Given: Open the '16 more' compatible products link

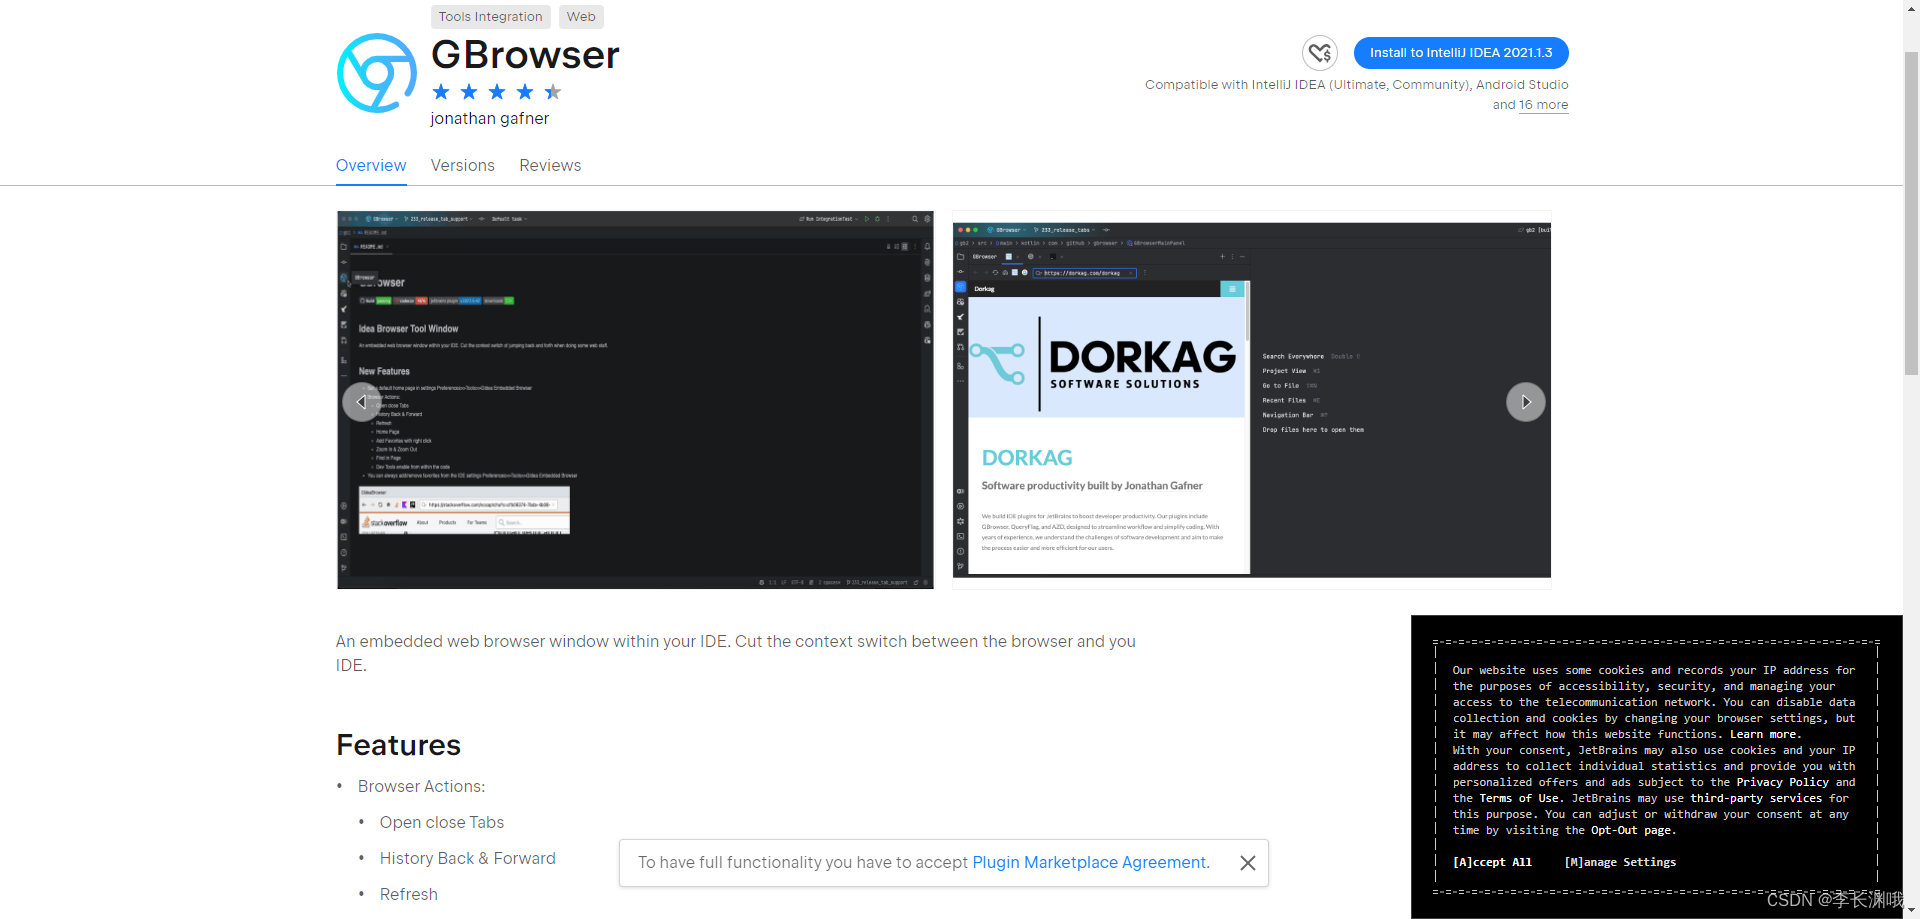Looking at the screenshot, I should point(1544,105).
